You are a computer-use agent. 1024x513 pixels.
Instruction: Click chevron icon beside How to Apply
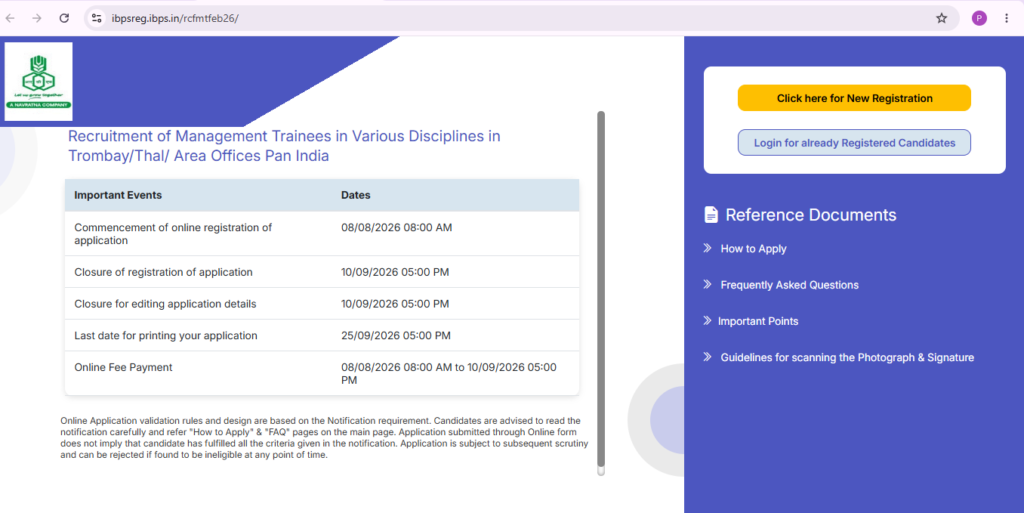(x=707, y=248)
